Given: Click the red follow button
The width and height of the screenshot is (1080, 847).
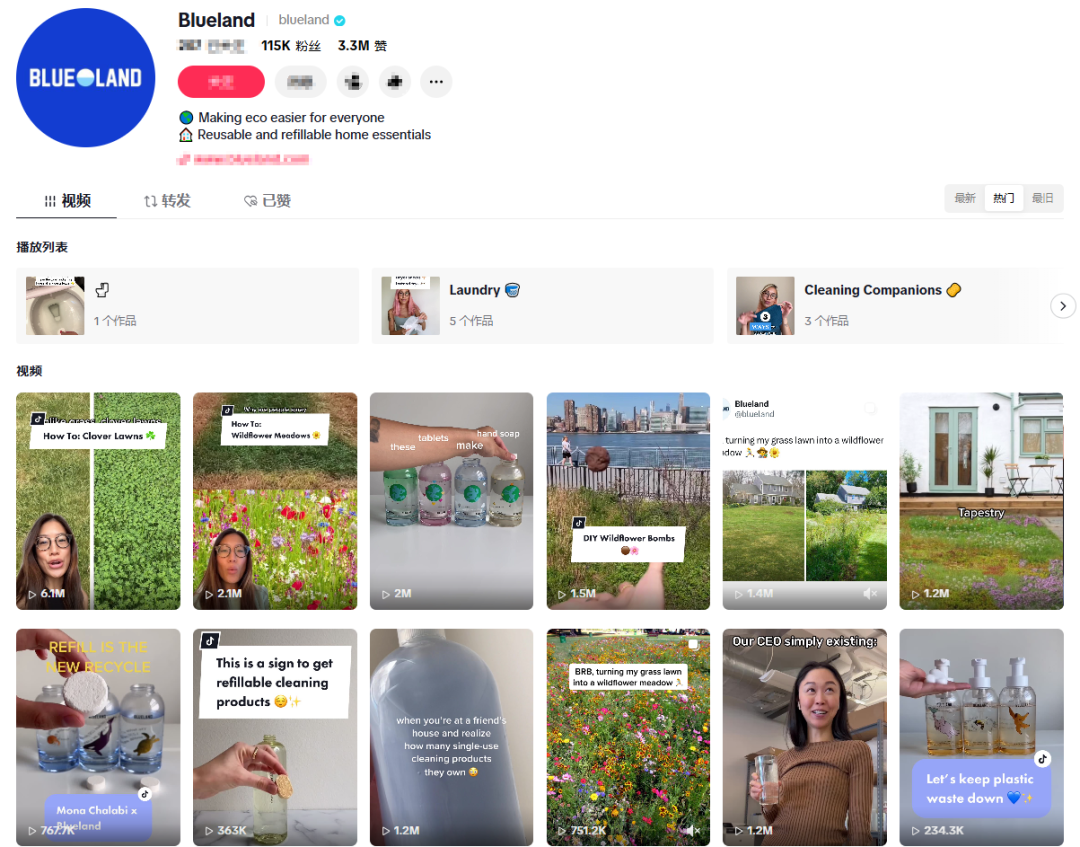Looking at the screenshot, I should (221, 82).
